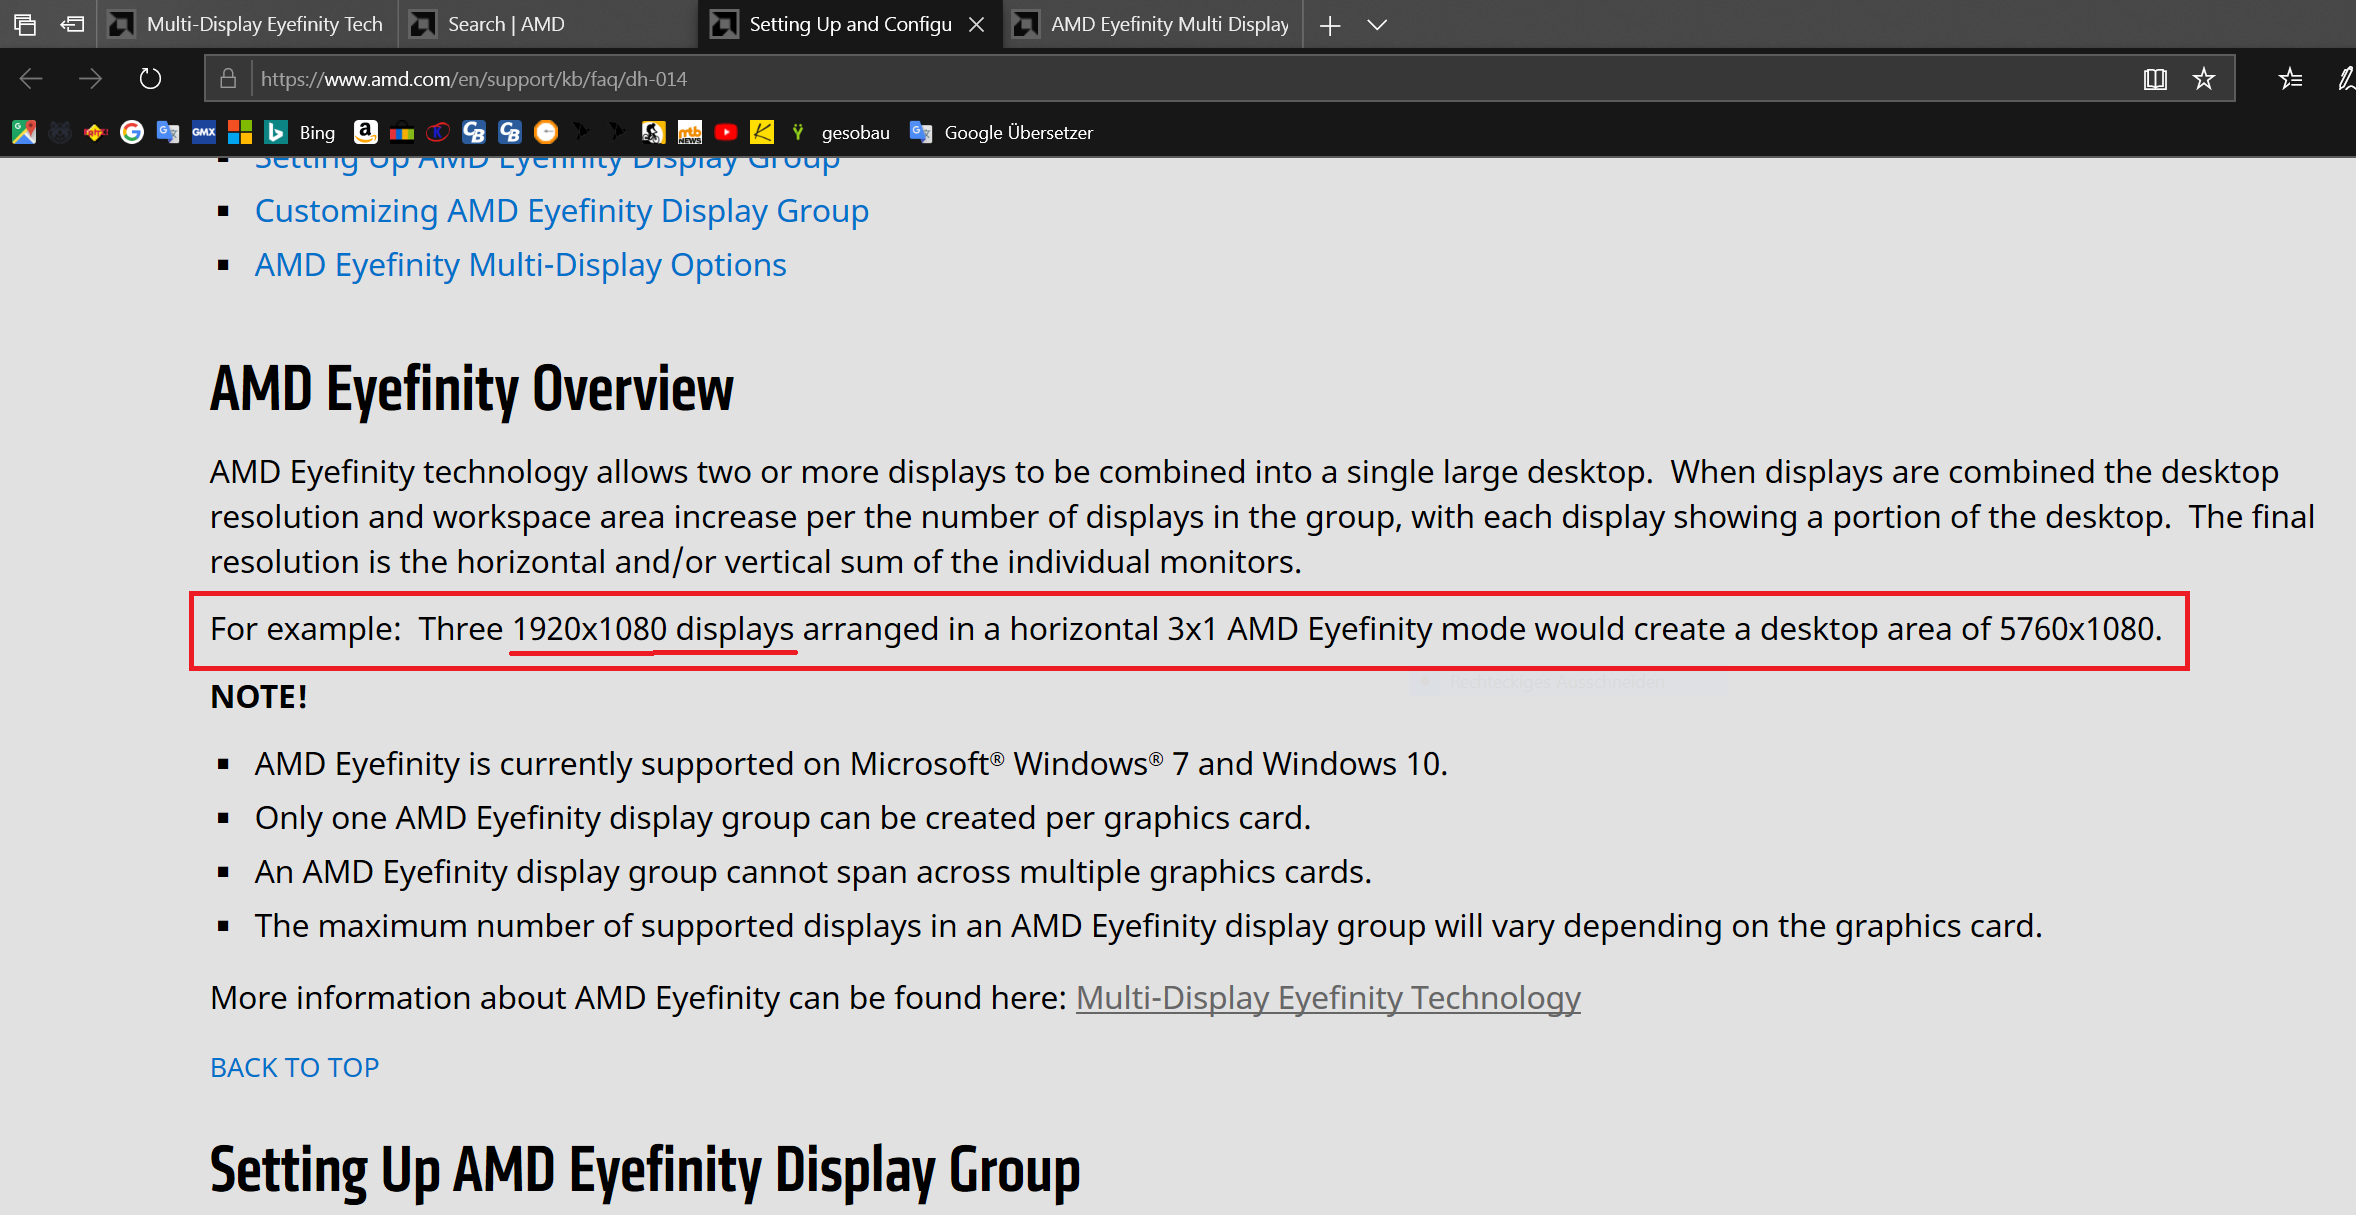The width and height of the screenshot is (2356, 1215).
Task: Open the first blue CB bookmark icon
Action: [474, 132]
